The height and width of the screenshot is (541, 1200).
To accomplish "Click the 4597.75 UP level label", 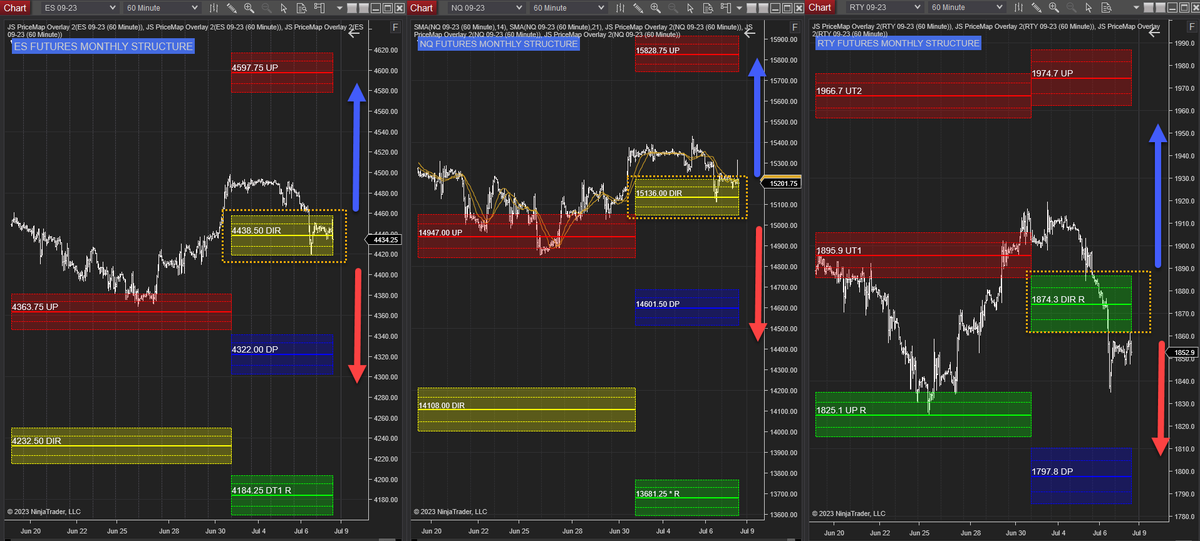I will pyautogui.click(x=257, y=68).
